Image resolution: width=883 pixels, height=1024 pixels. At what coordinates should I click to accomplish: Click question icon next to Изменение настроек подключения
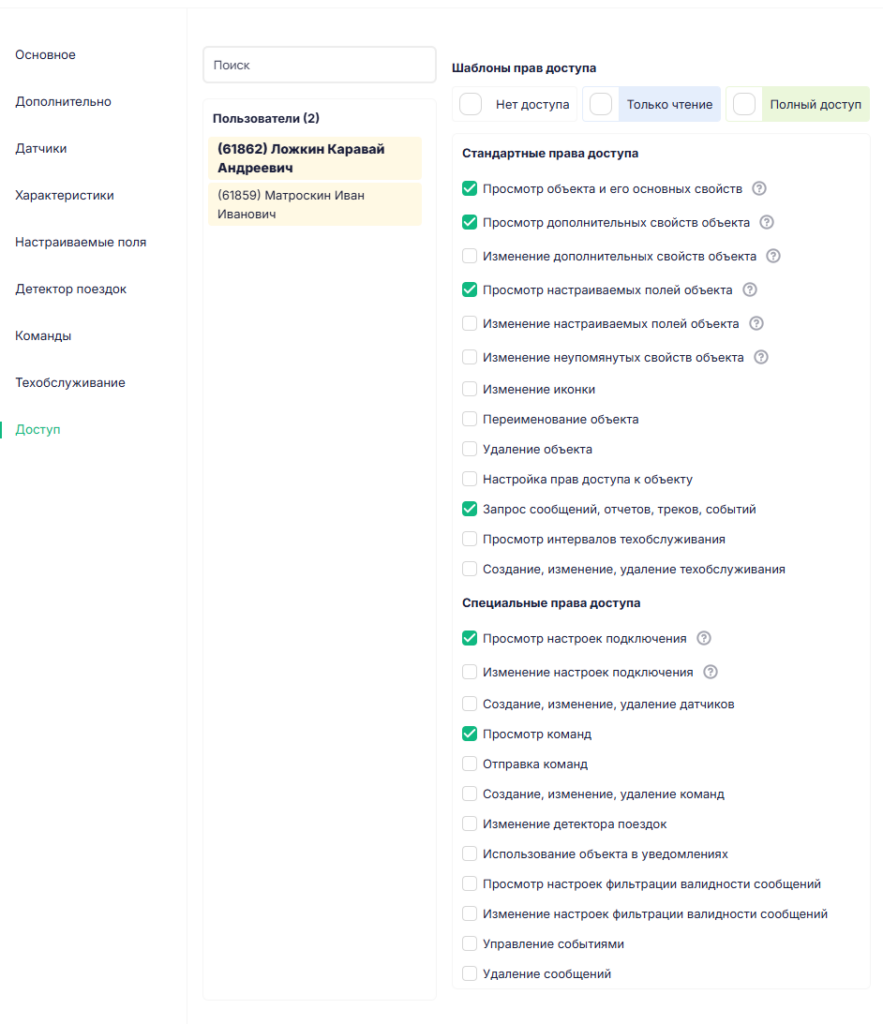click(x=711, y=672)
